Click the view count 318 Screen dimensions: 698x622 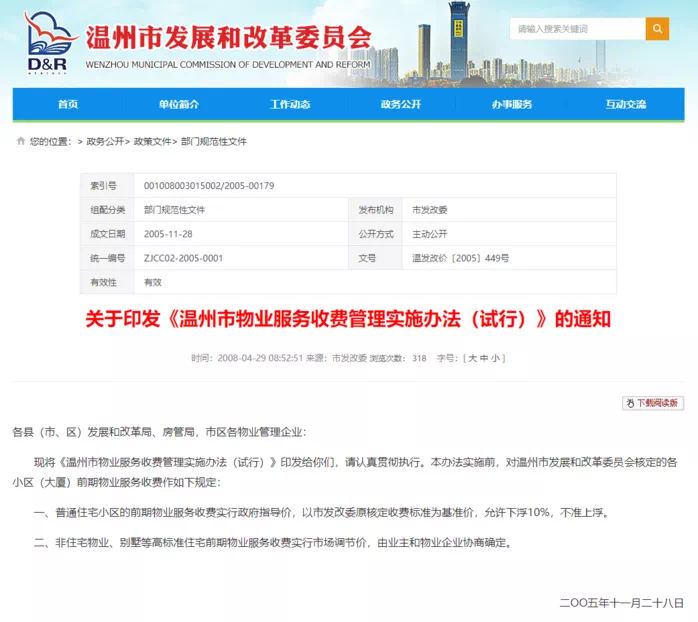coord(419,358)
